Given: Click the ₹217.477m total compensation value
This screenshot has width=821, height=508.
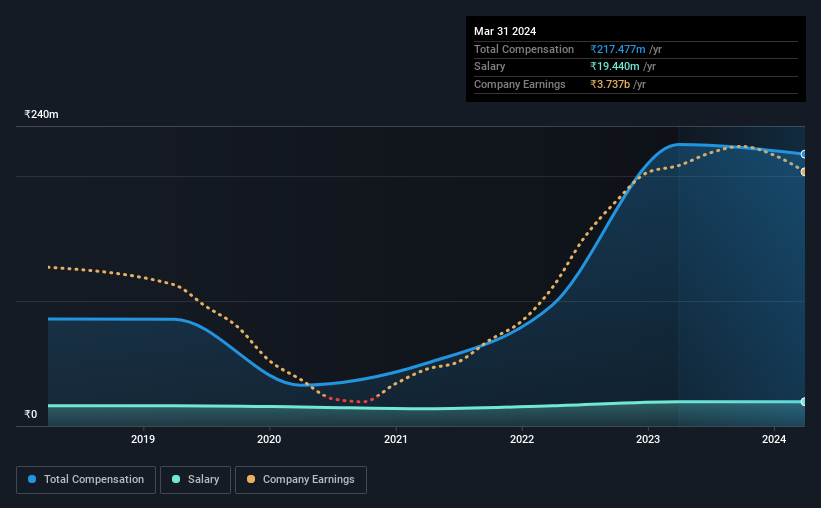Looking at the screenshot, I should [x=618, y=49].
